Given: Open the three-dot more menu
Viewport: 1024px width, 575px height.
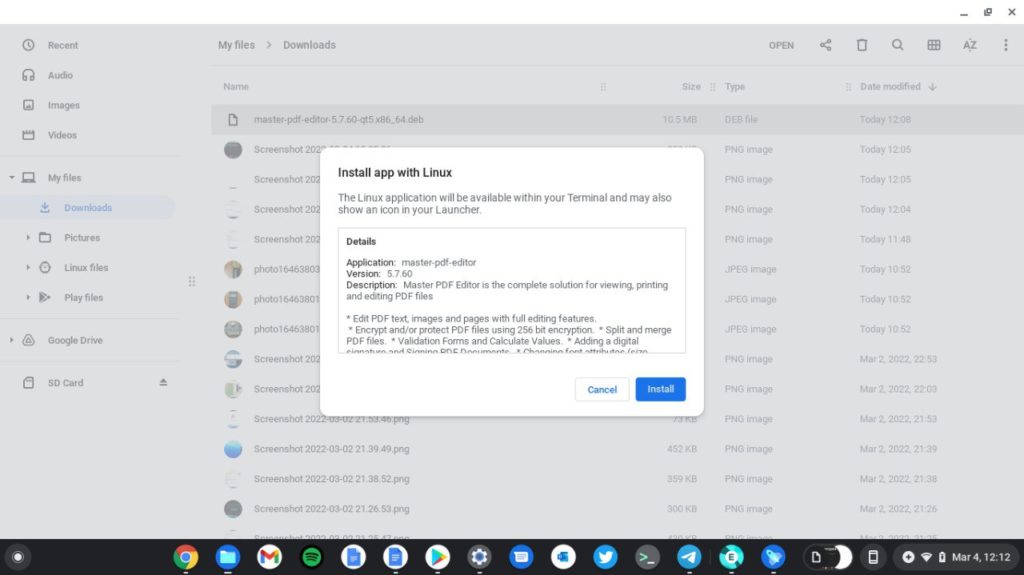Looking at the screenshot, I should tap(1005, 44).
